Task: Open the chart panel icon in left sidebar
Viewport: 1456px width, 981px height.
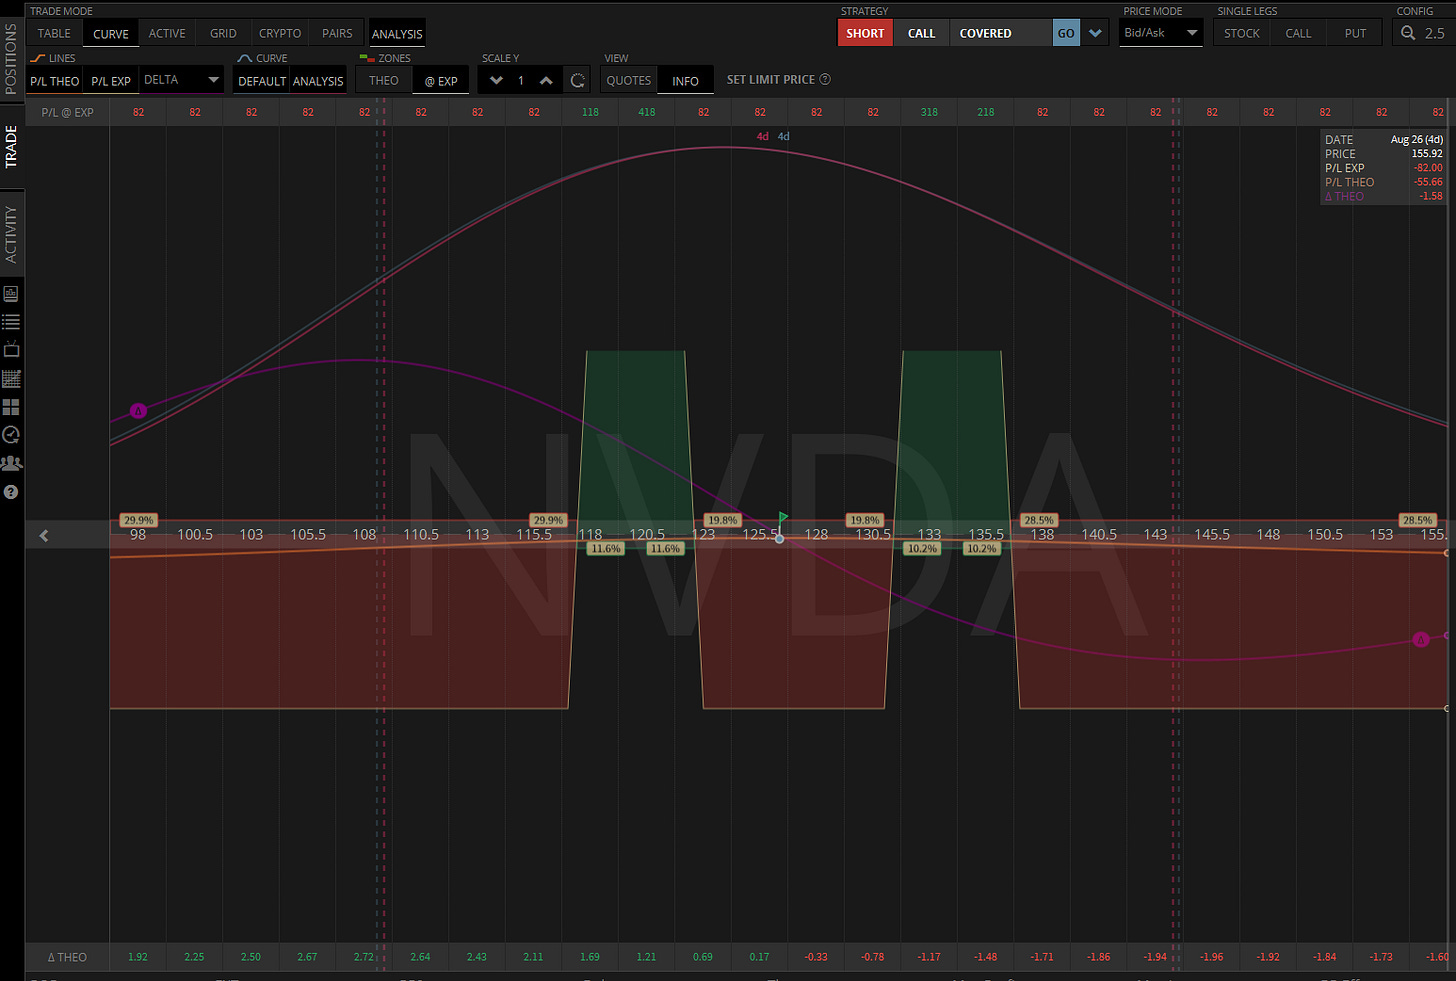Action: pyautogui.click(x=11, y=294)
